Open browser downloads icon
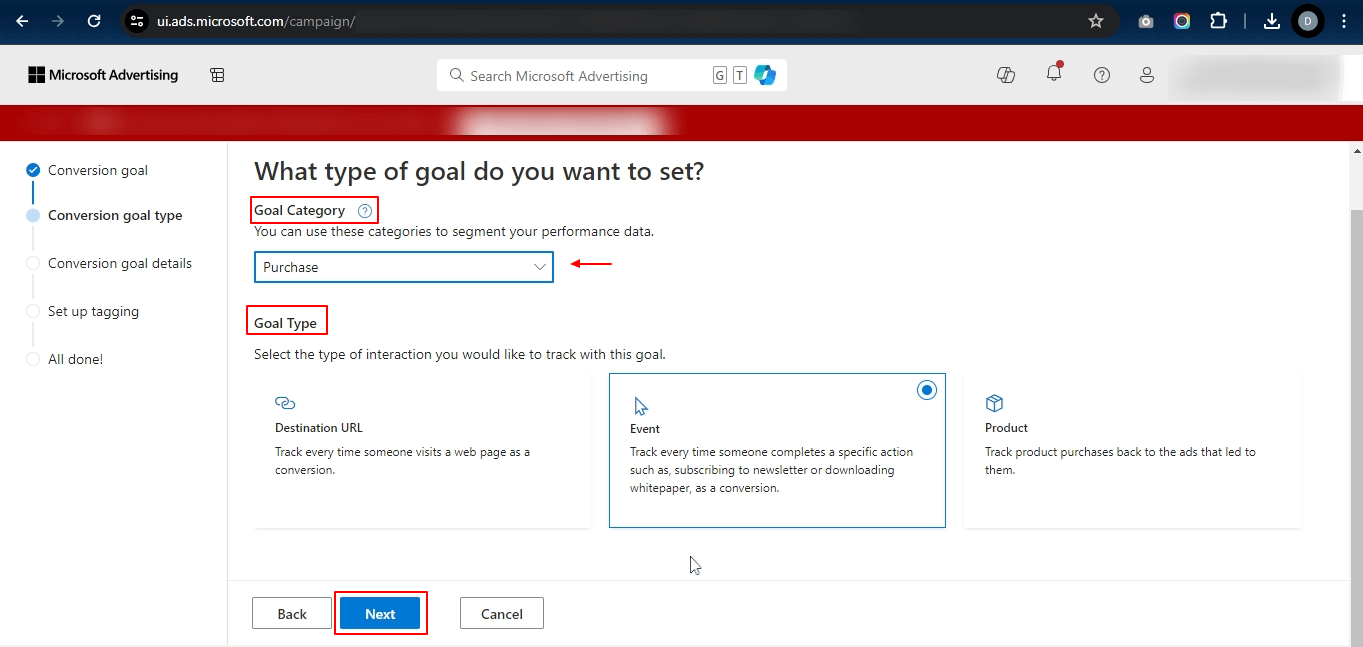1363x647 pixels. coord(1272,21)
